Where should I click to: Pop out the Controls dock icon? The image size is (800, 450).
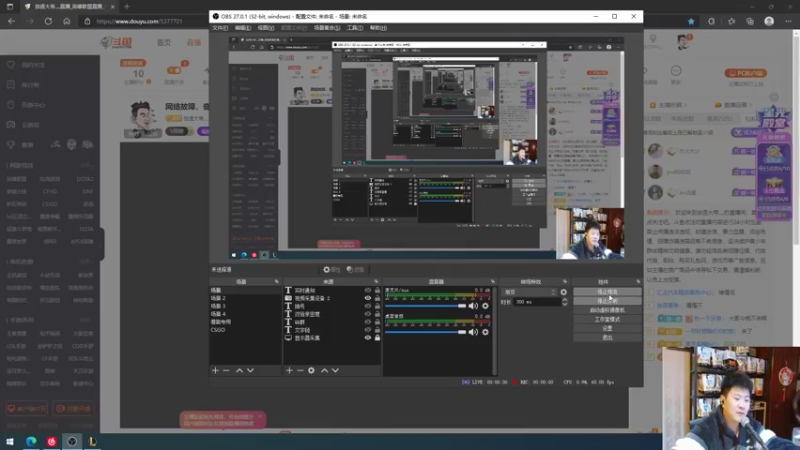click(638, 282)
